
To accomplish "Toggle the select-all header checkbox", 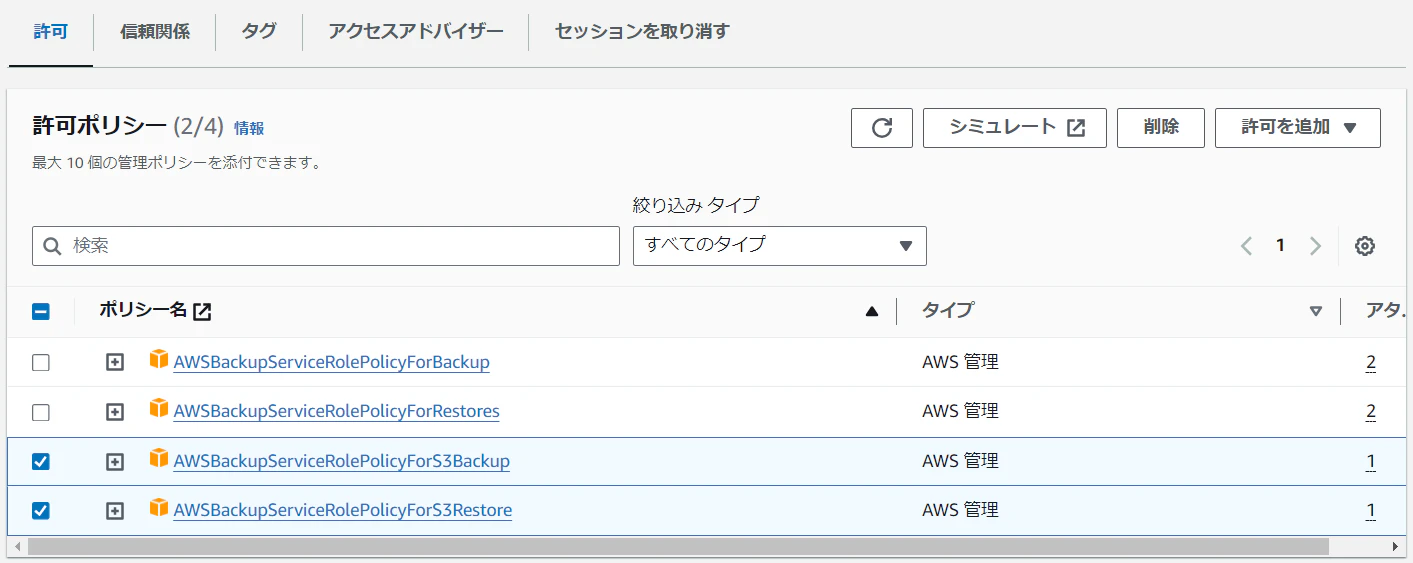I will 41,312.
